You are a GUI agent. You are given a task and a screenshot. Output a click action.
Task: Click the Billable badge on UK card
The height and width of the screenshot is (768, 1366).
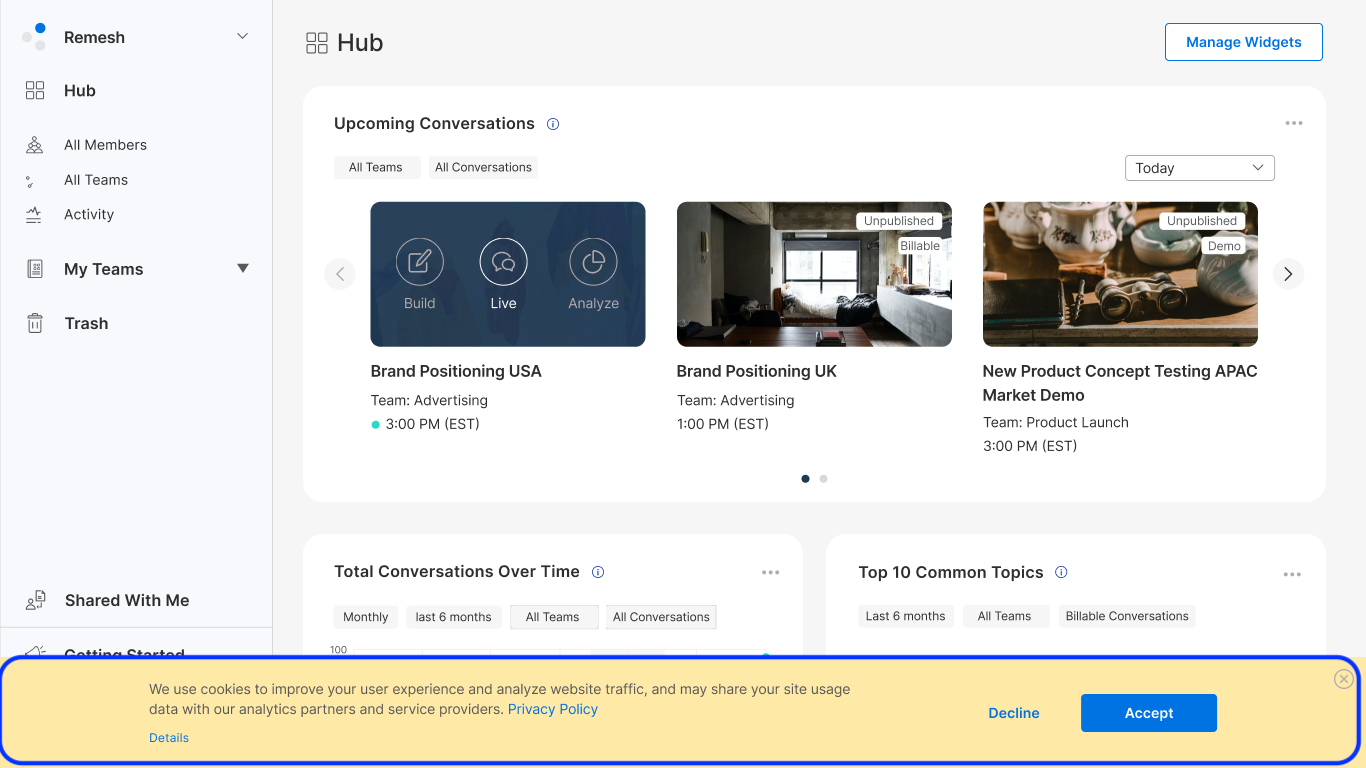pyautogui.click(x=920, y=246)
